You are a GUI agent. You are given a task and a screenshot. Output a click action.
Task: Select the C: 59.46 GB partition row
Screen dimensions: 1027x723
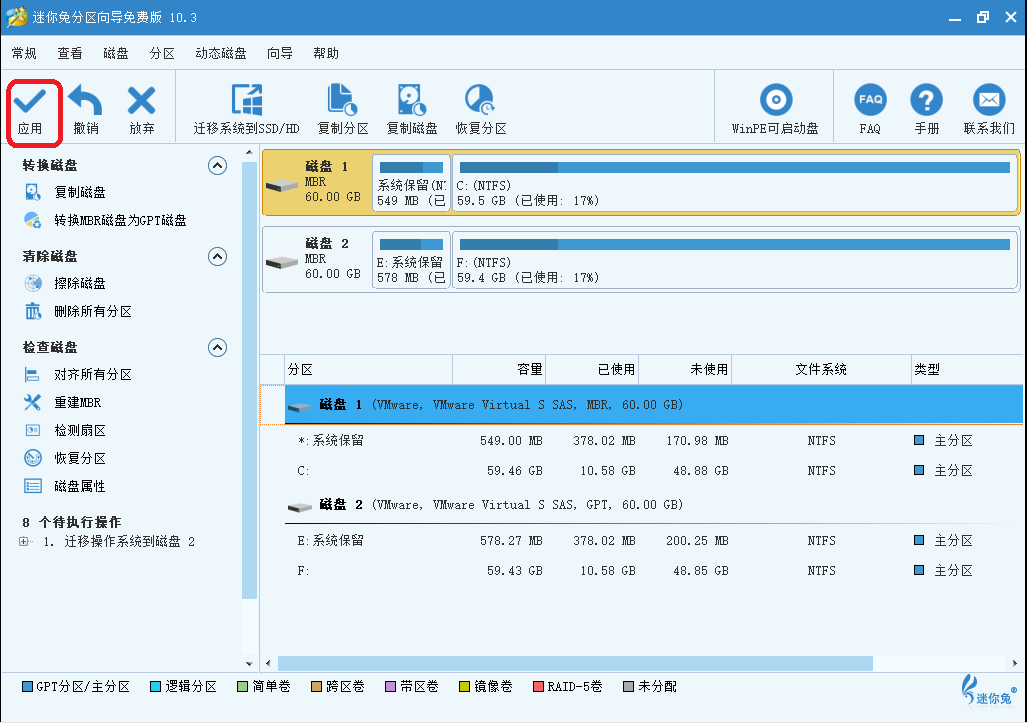click(654, 471)
